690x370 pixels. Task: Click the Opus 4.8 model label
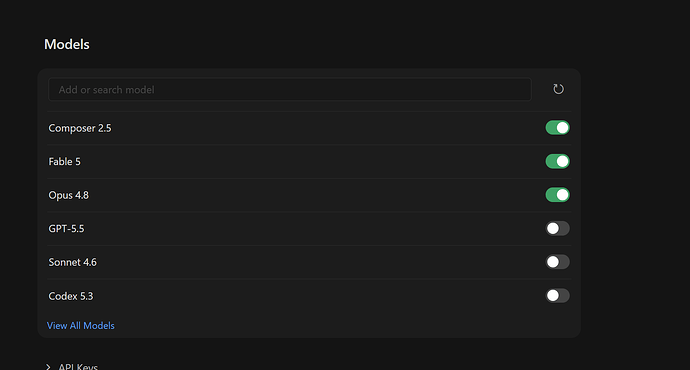point(68,195)
